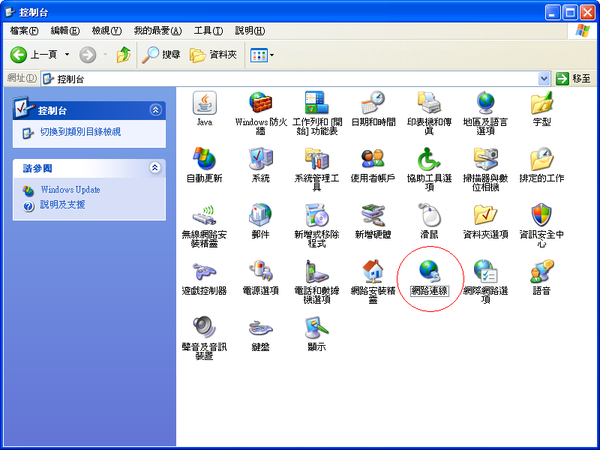Screen dimensions: 600x450
Task: Collapse the 請參閱 side panel
Action: tap(155, 168)
